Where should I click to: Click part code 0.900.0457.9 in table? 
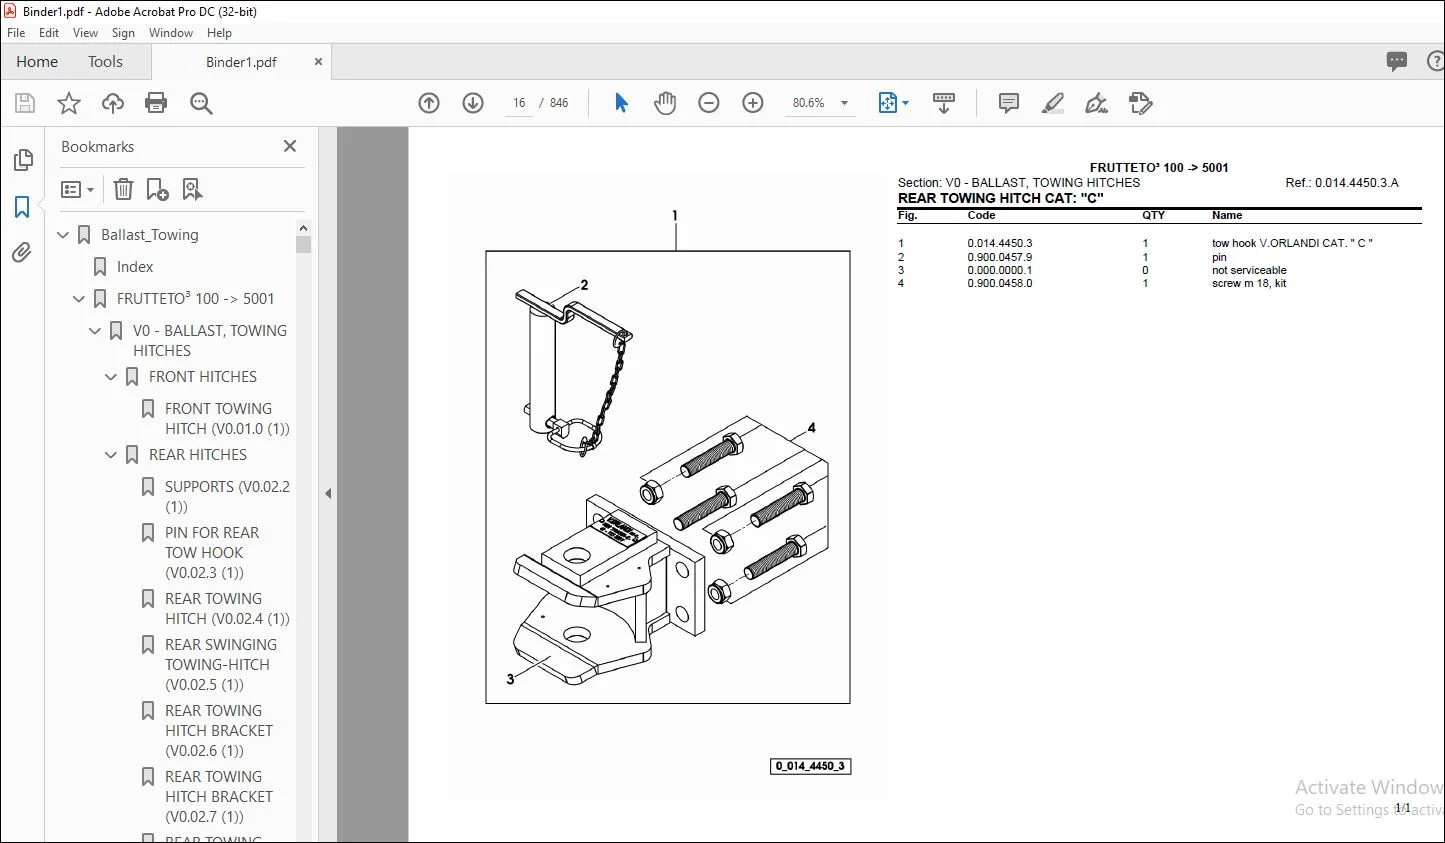click(1000, 257)
